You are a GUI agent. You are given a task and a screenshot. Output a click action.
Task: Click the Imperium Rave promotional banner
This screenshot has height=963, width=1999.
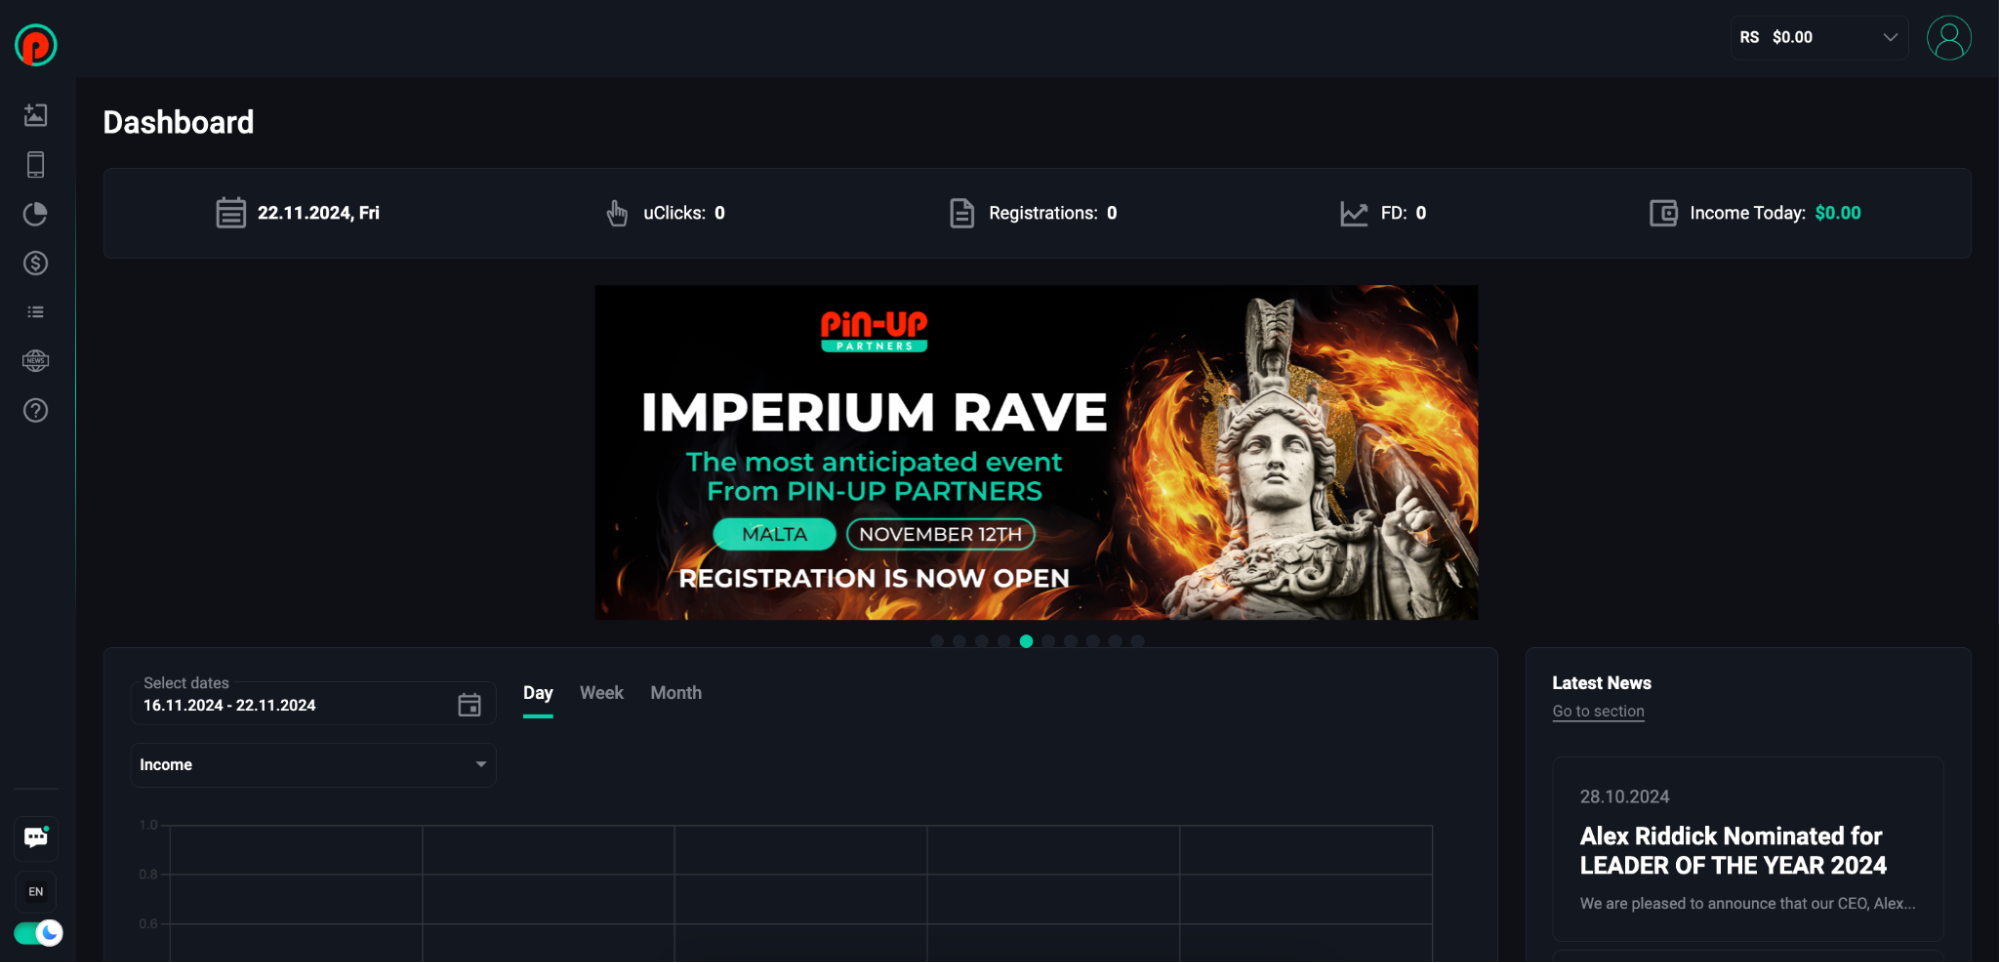1036,453
